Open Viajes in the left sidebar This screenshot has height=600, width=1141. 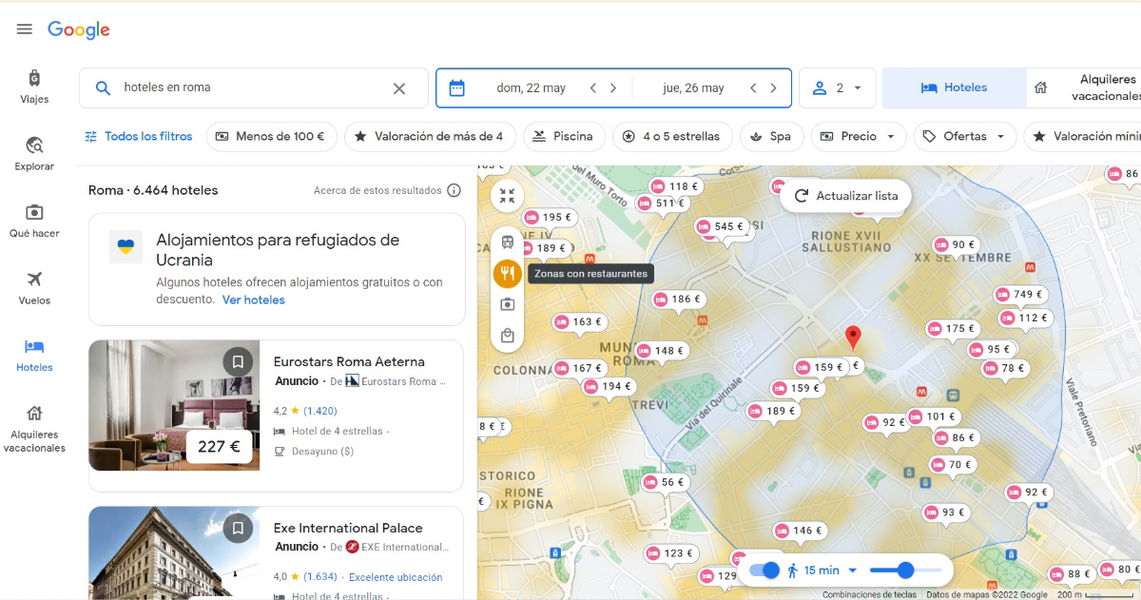[34, 87]
